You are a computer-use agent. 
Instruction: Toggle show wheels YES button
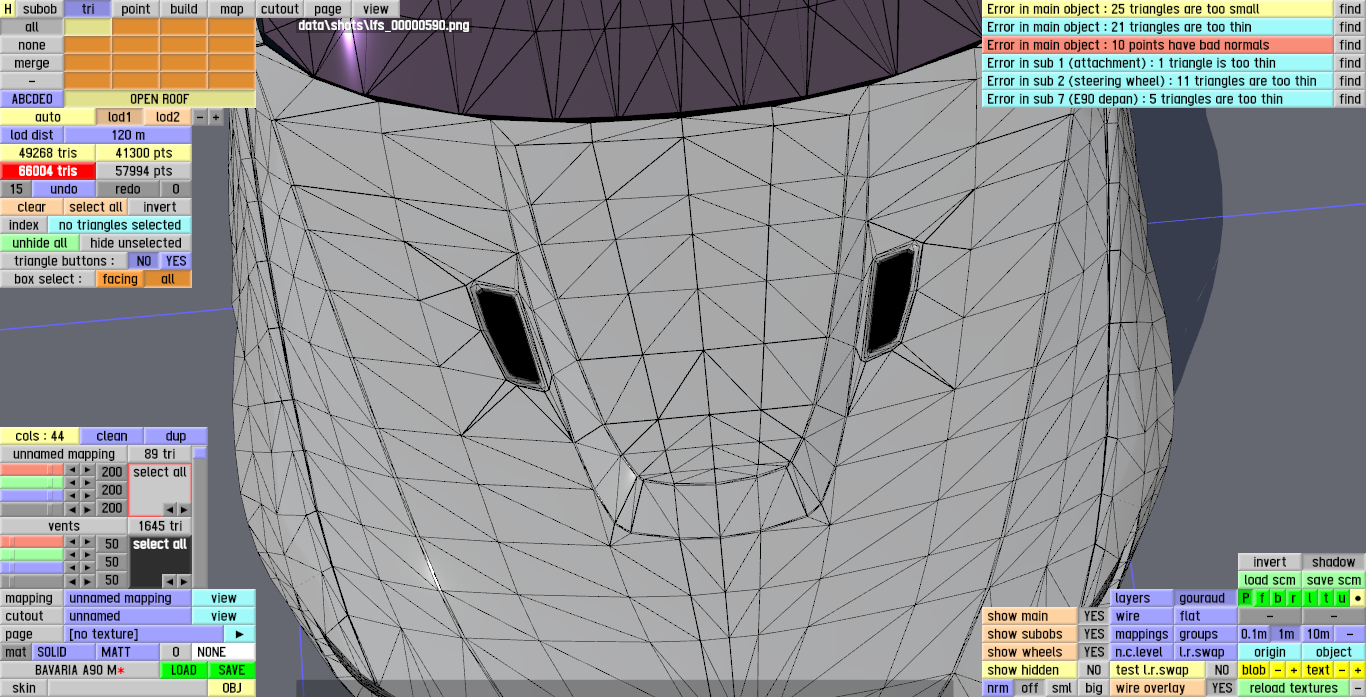point(1094,652)
